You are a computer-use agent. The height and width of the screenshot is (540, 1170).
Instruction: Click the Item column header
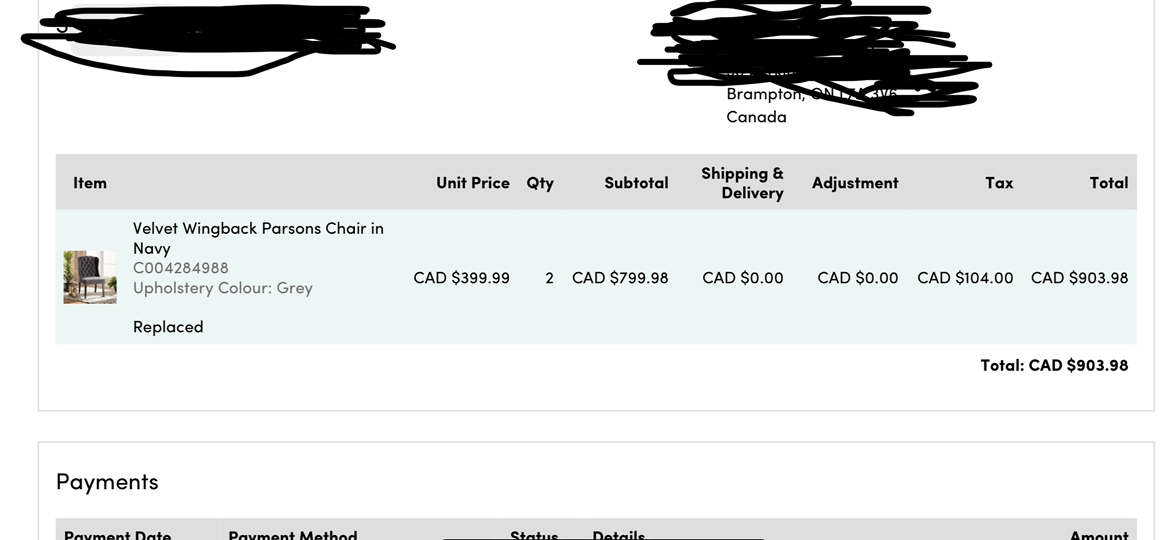[90, 183]
